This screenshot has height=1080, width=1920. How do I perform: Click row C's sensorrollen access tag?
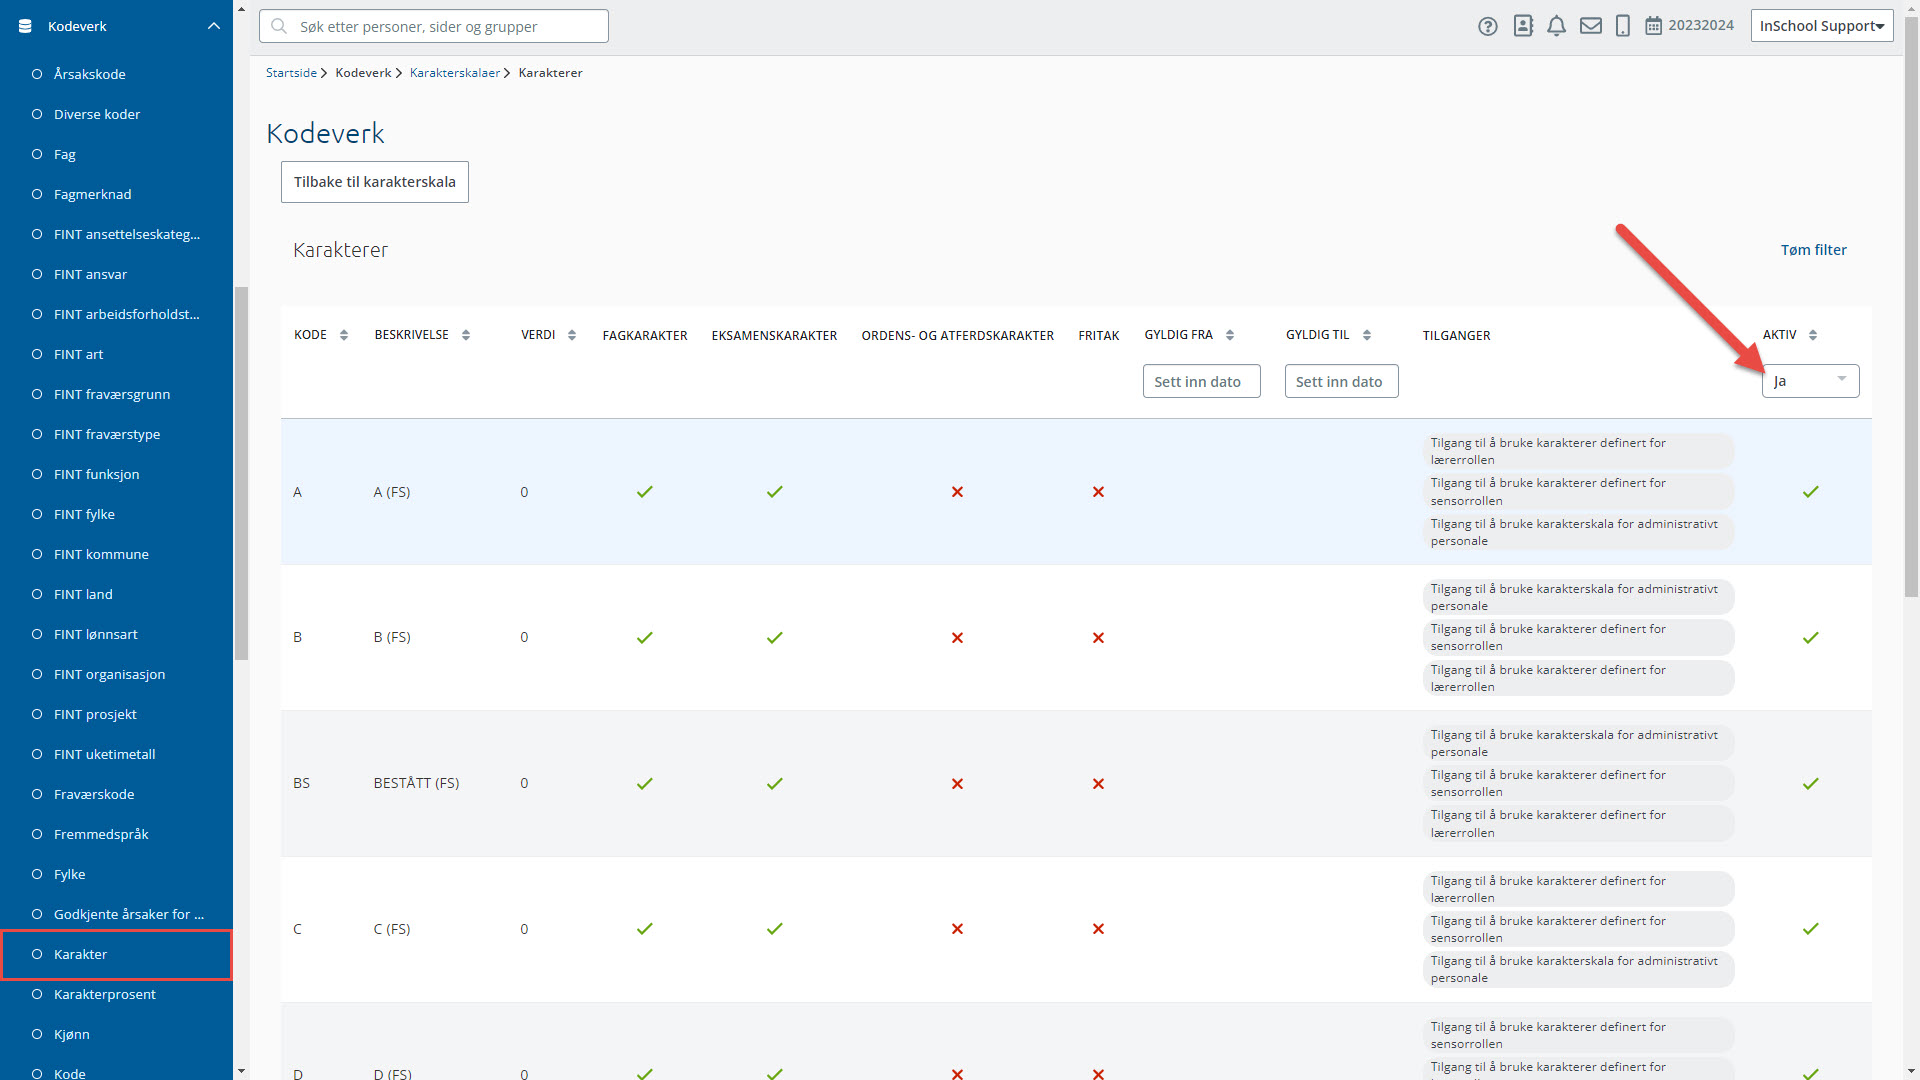click(1578, 929)
